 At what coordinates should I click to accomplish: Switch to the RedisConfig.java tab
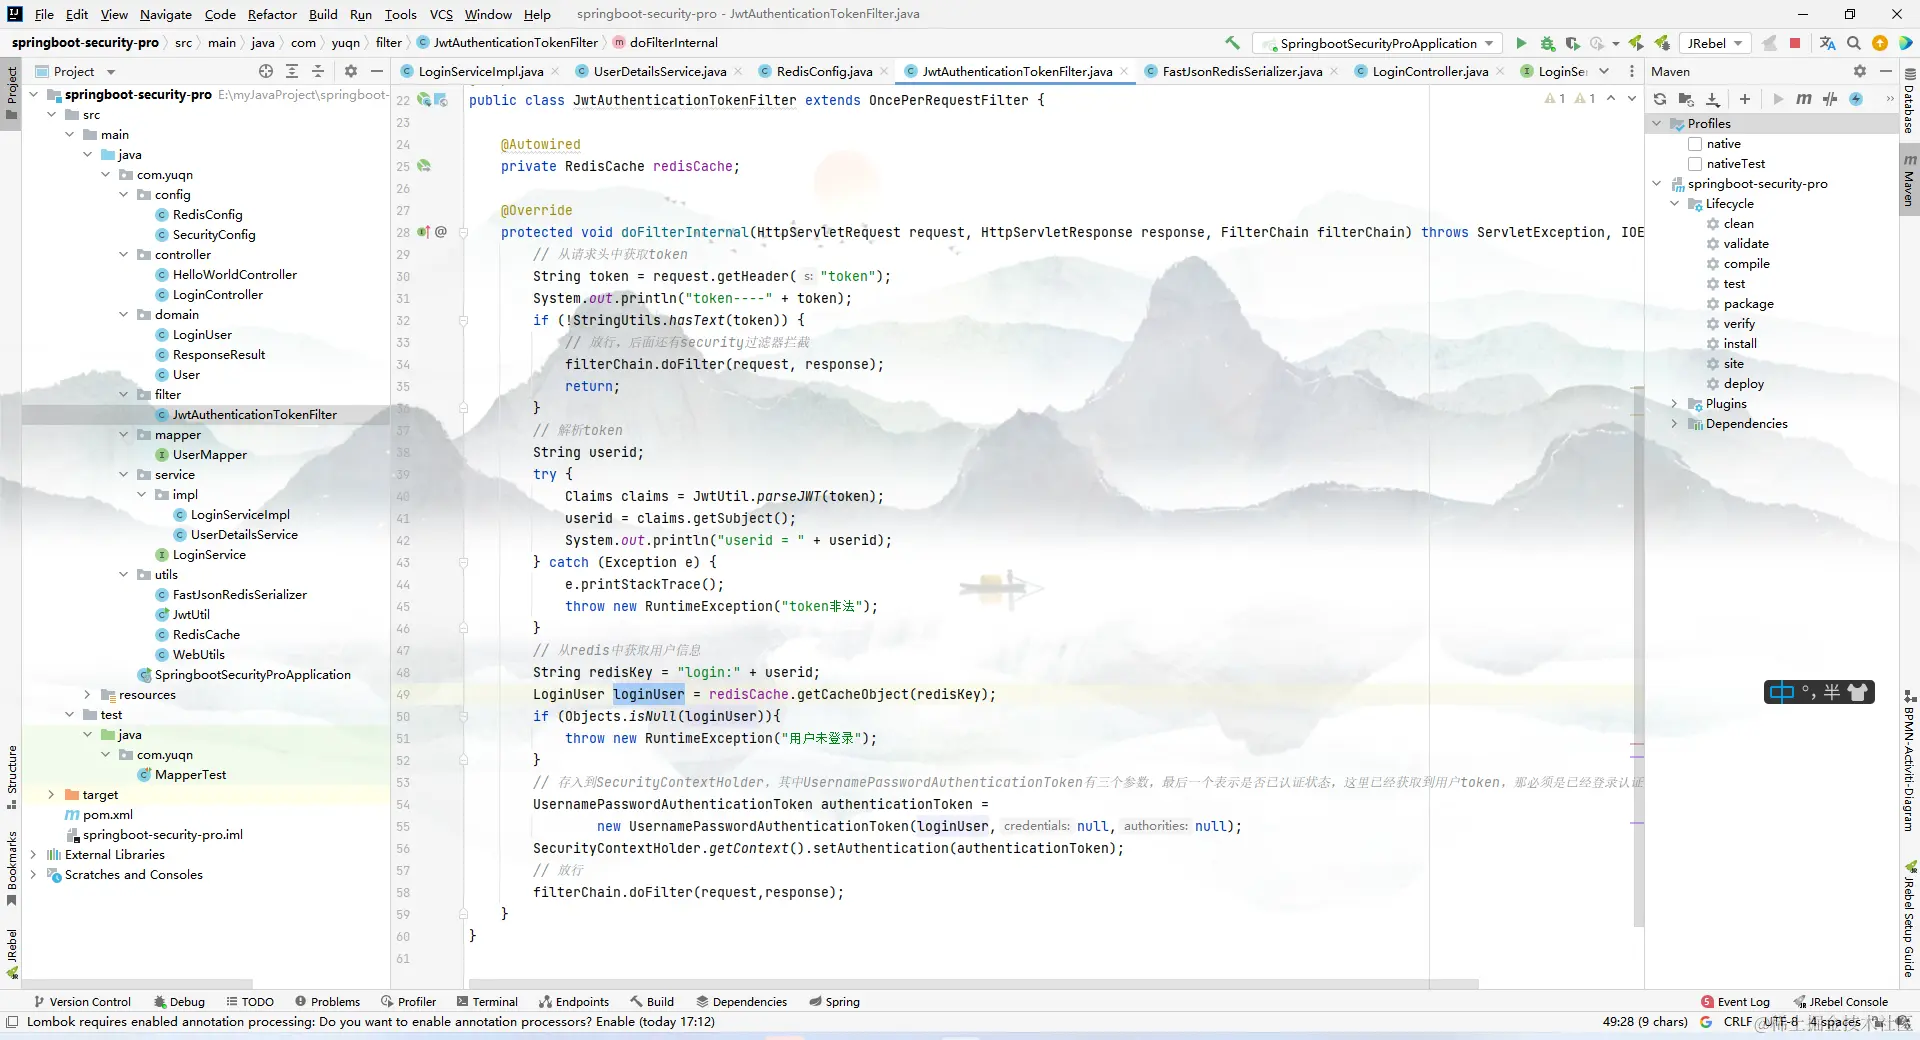click(824, 71)
